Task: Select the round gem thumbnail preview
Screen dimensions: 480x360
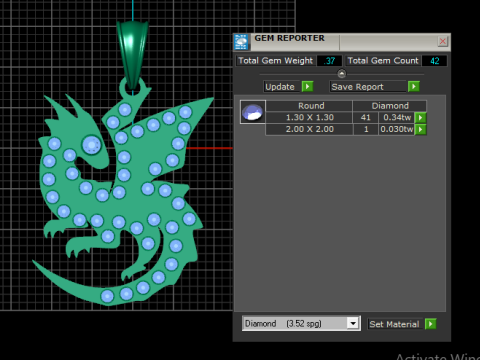Action: (x=253, y=112)
